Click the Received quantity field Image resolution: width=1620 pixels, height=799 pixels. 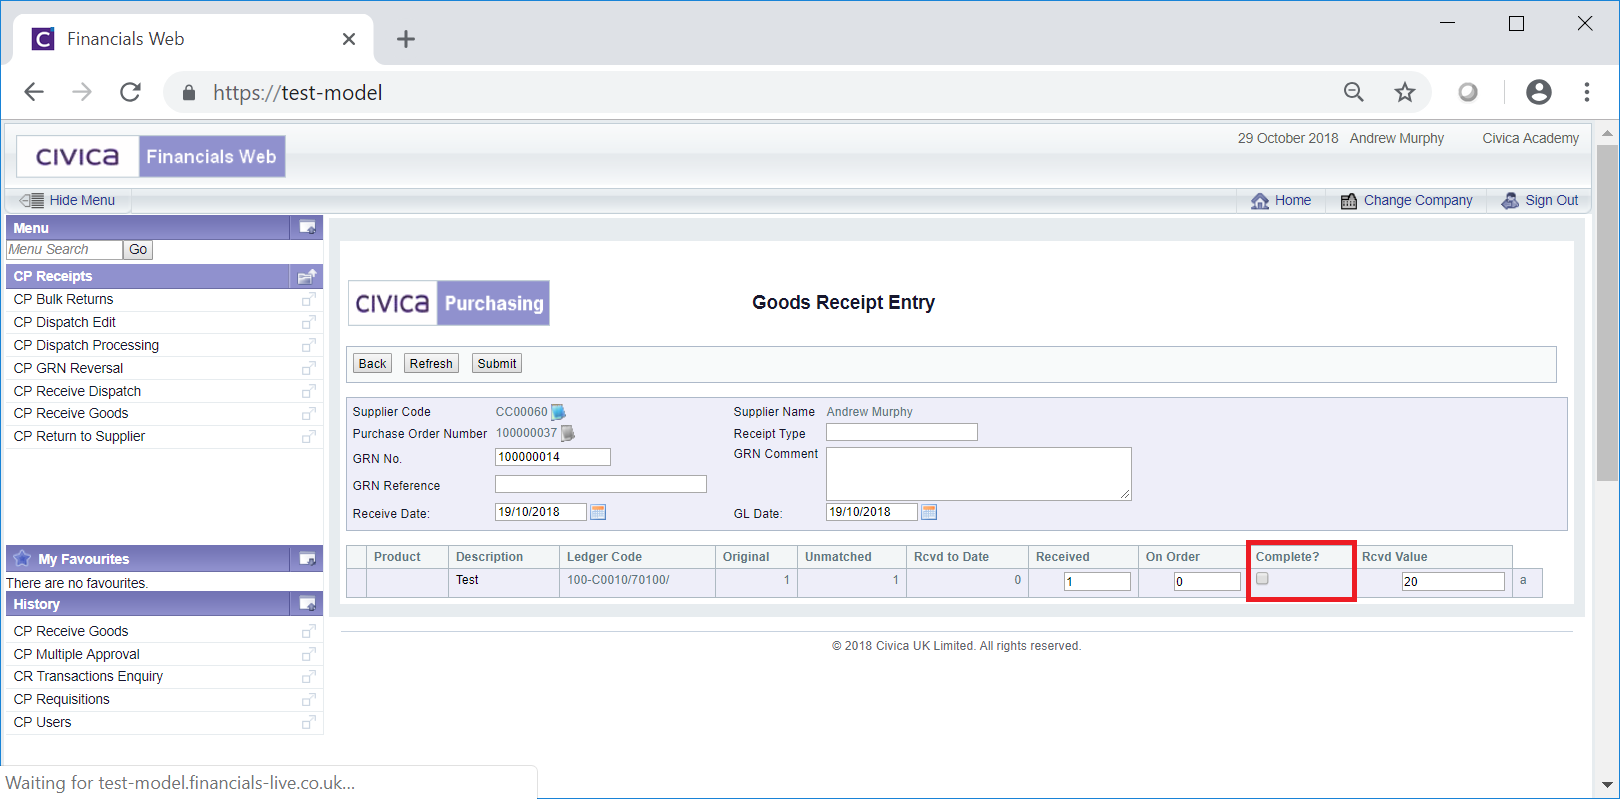[x=1097, y=581]
